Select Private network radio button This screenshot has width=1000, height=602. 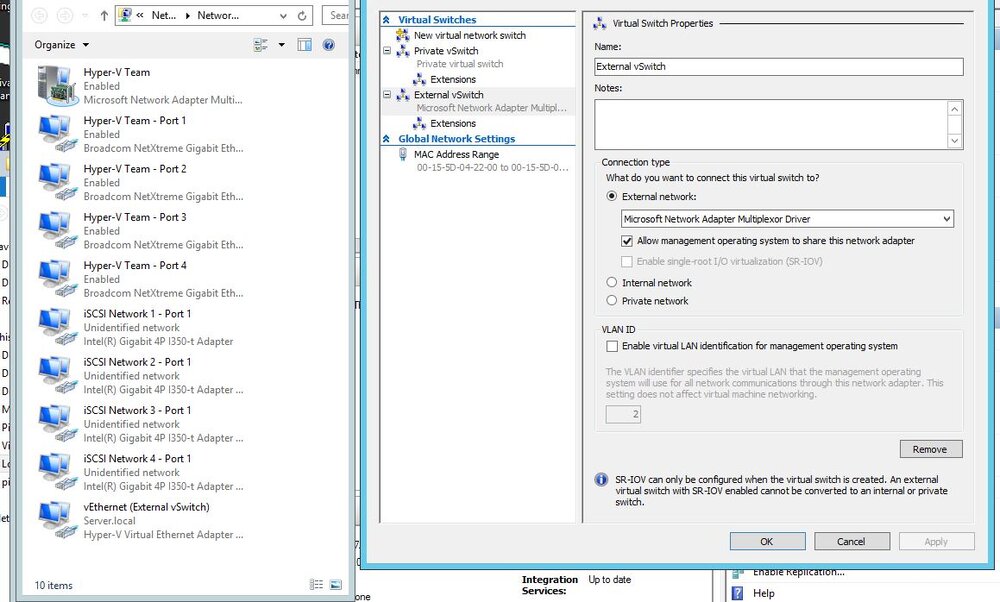(612, 300)
